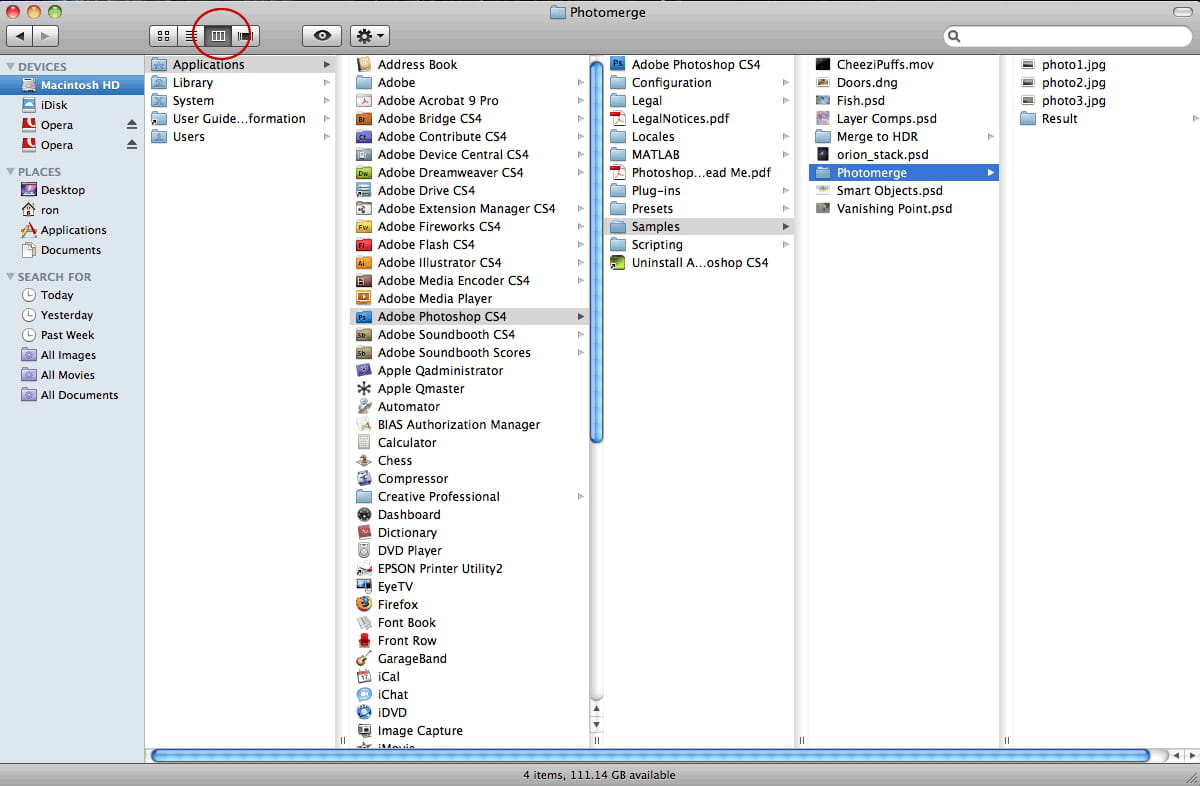Collapse the SEARCH FOR sidebar section
Image resolution: width=1200 pixels, height=786 pixels.
click(x=10, y=277)
